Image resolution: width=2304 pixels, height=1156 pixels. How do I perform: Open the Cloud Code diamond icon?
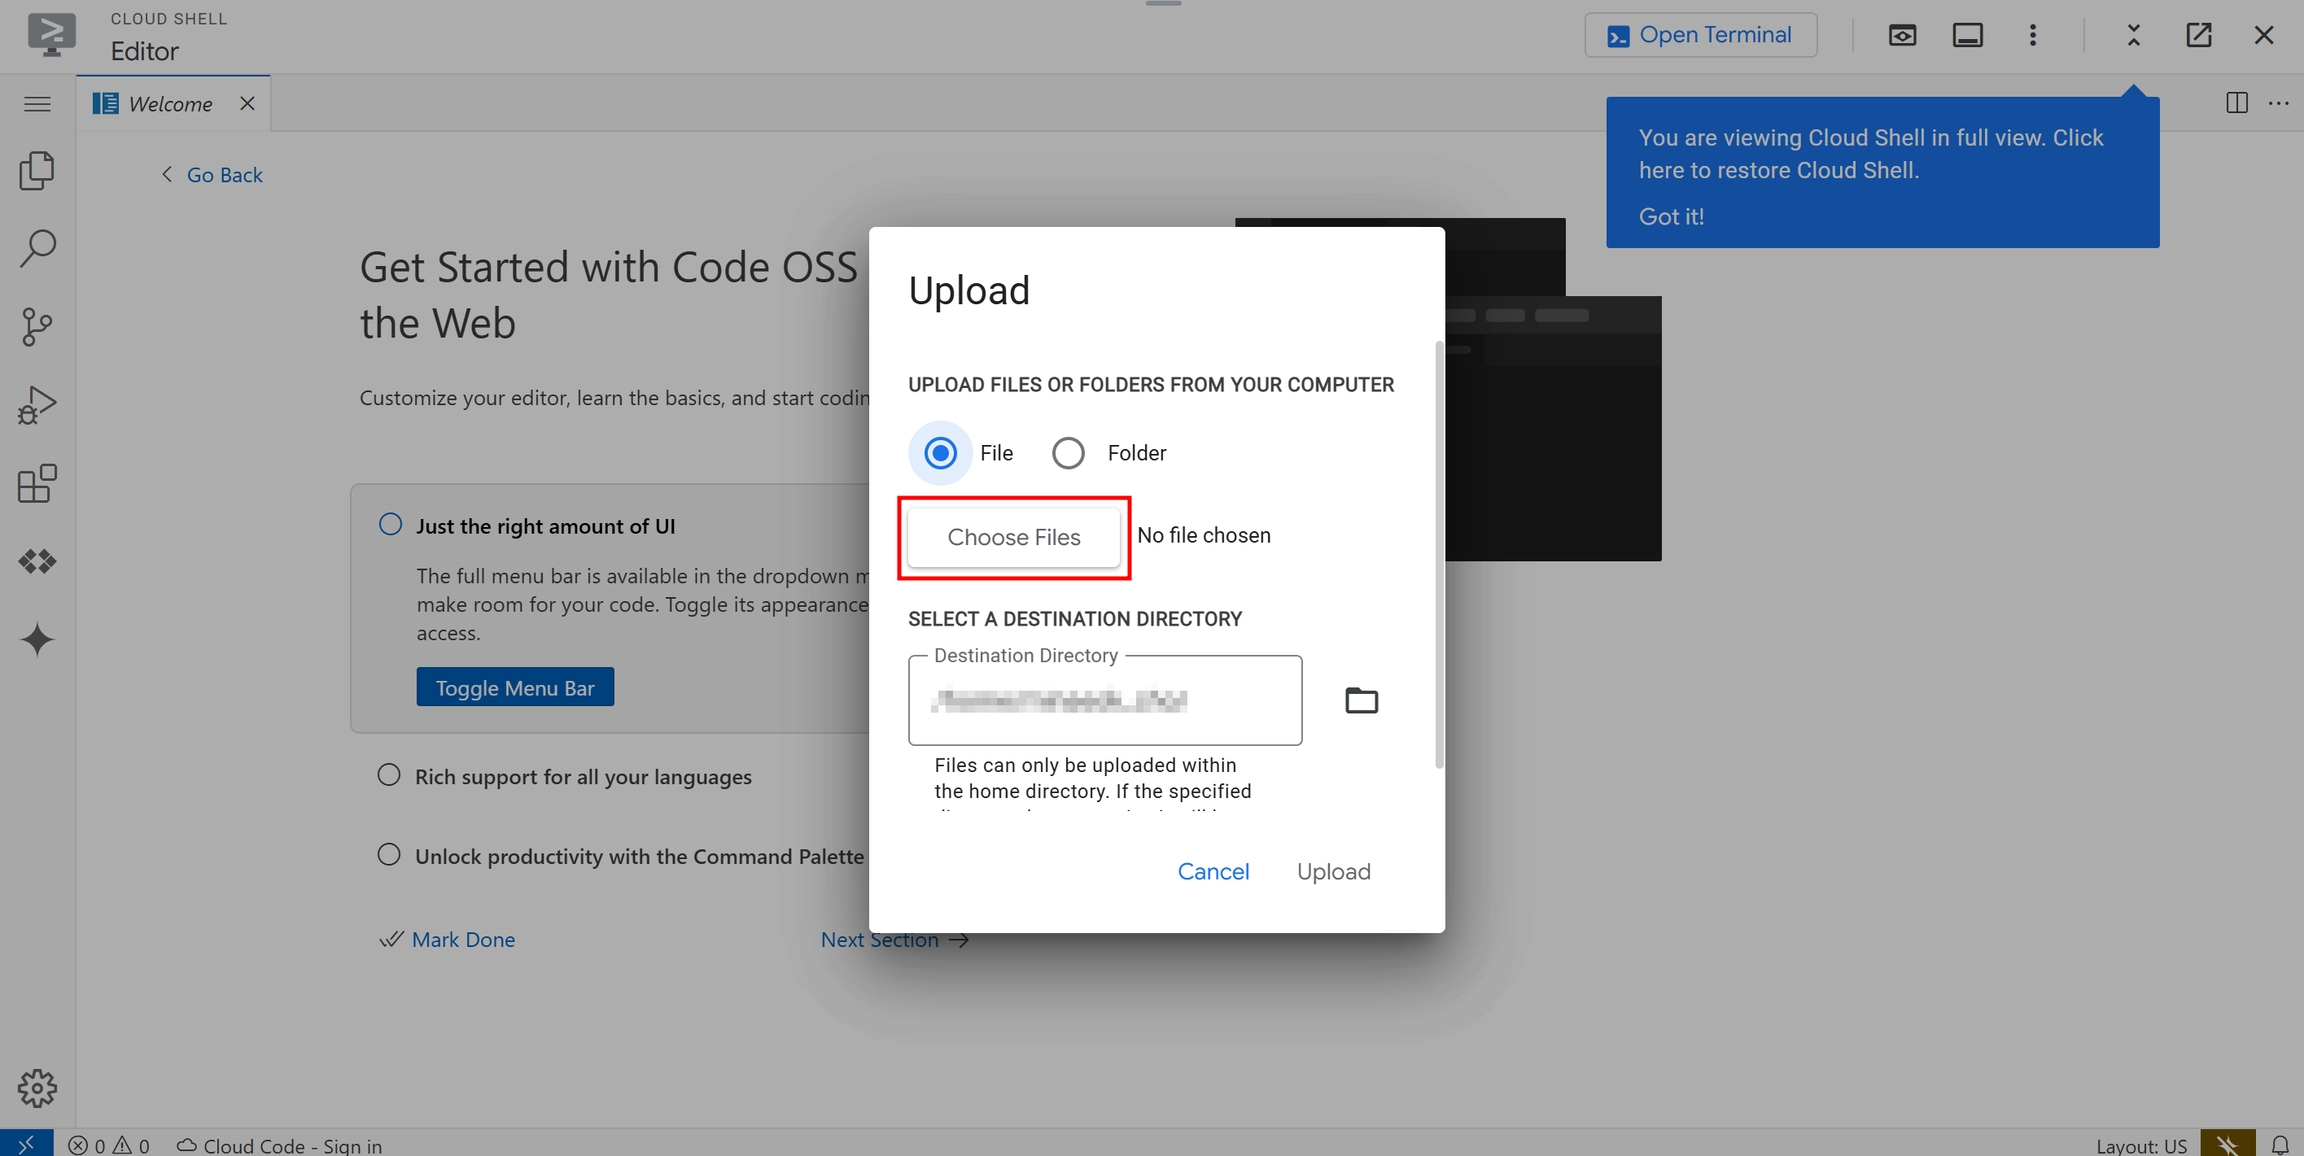point(37,562)
